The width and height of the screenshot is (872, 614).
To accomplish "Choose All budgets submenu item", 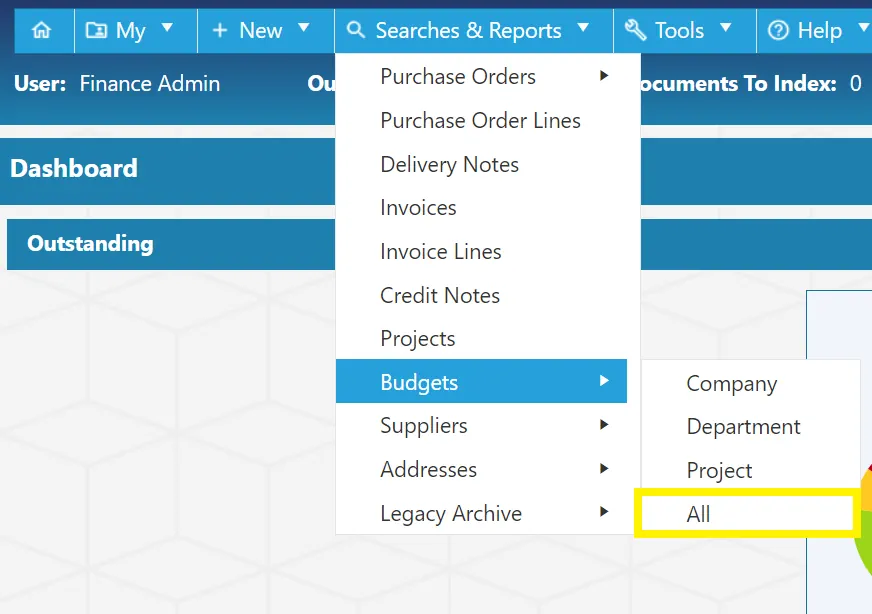I will tap(747, 514).
